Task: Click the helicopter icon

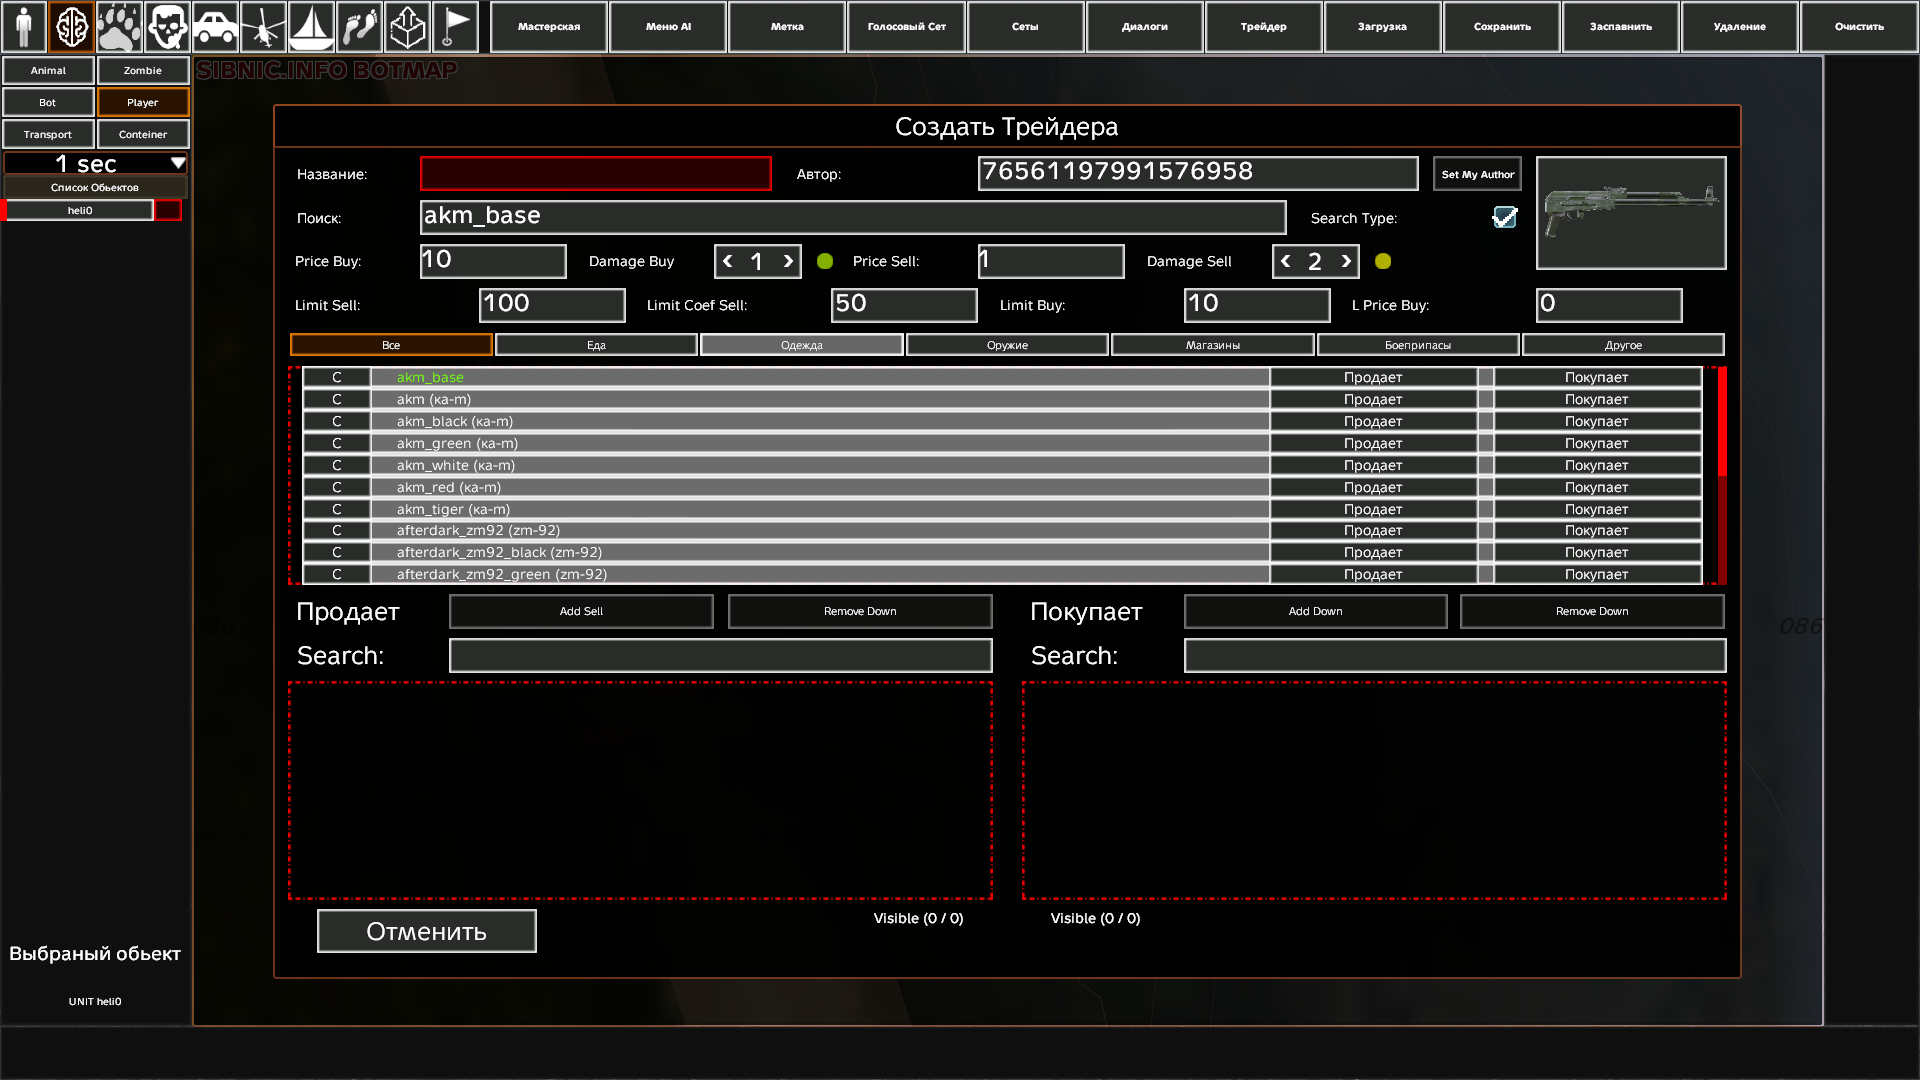Action: 263,27
